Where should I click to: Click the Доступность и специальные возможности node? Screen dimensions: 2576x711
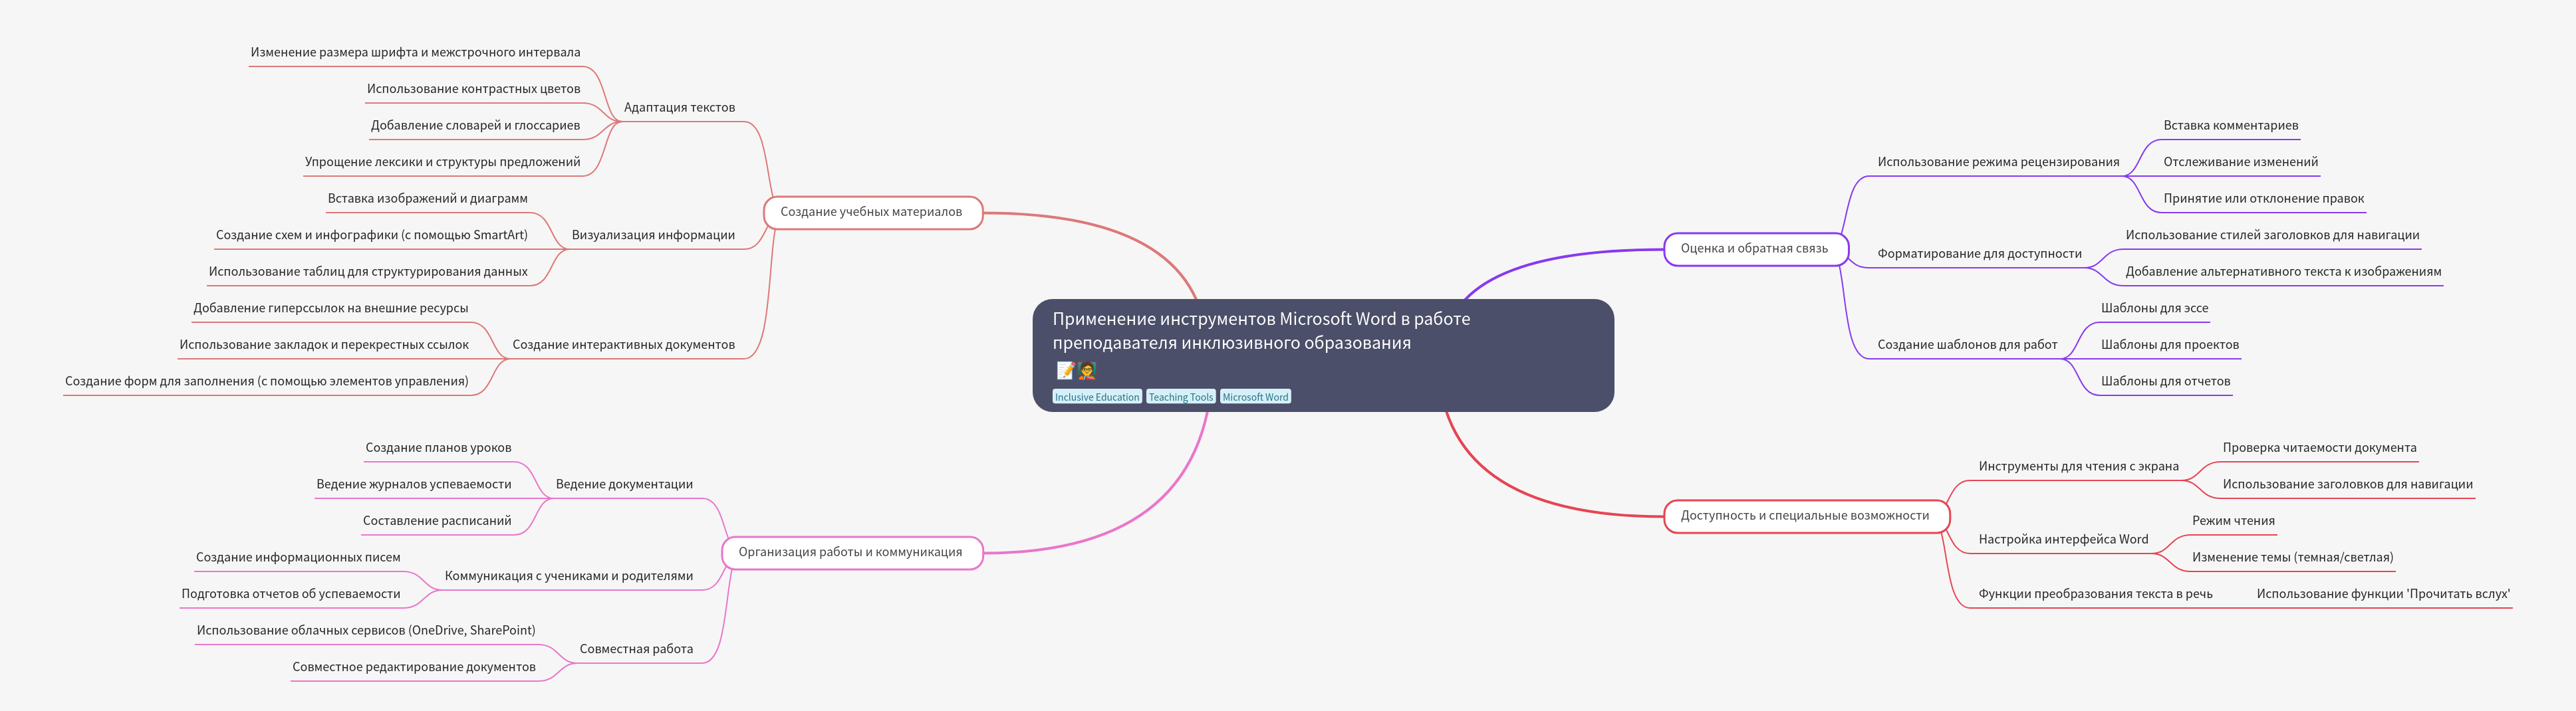[1804, 516]
